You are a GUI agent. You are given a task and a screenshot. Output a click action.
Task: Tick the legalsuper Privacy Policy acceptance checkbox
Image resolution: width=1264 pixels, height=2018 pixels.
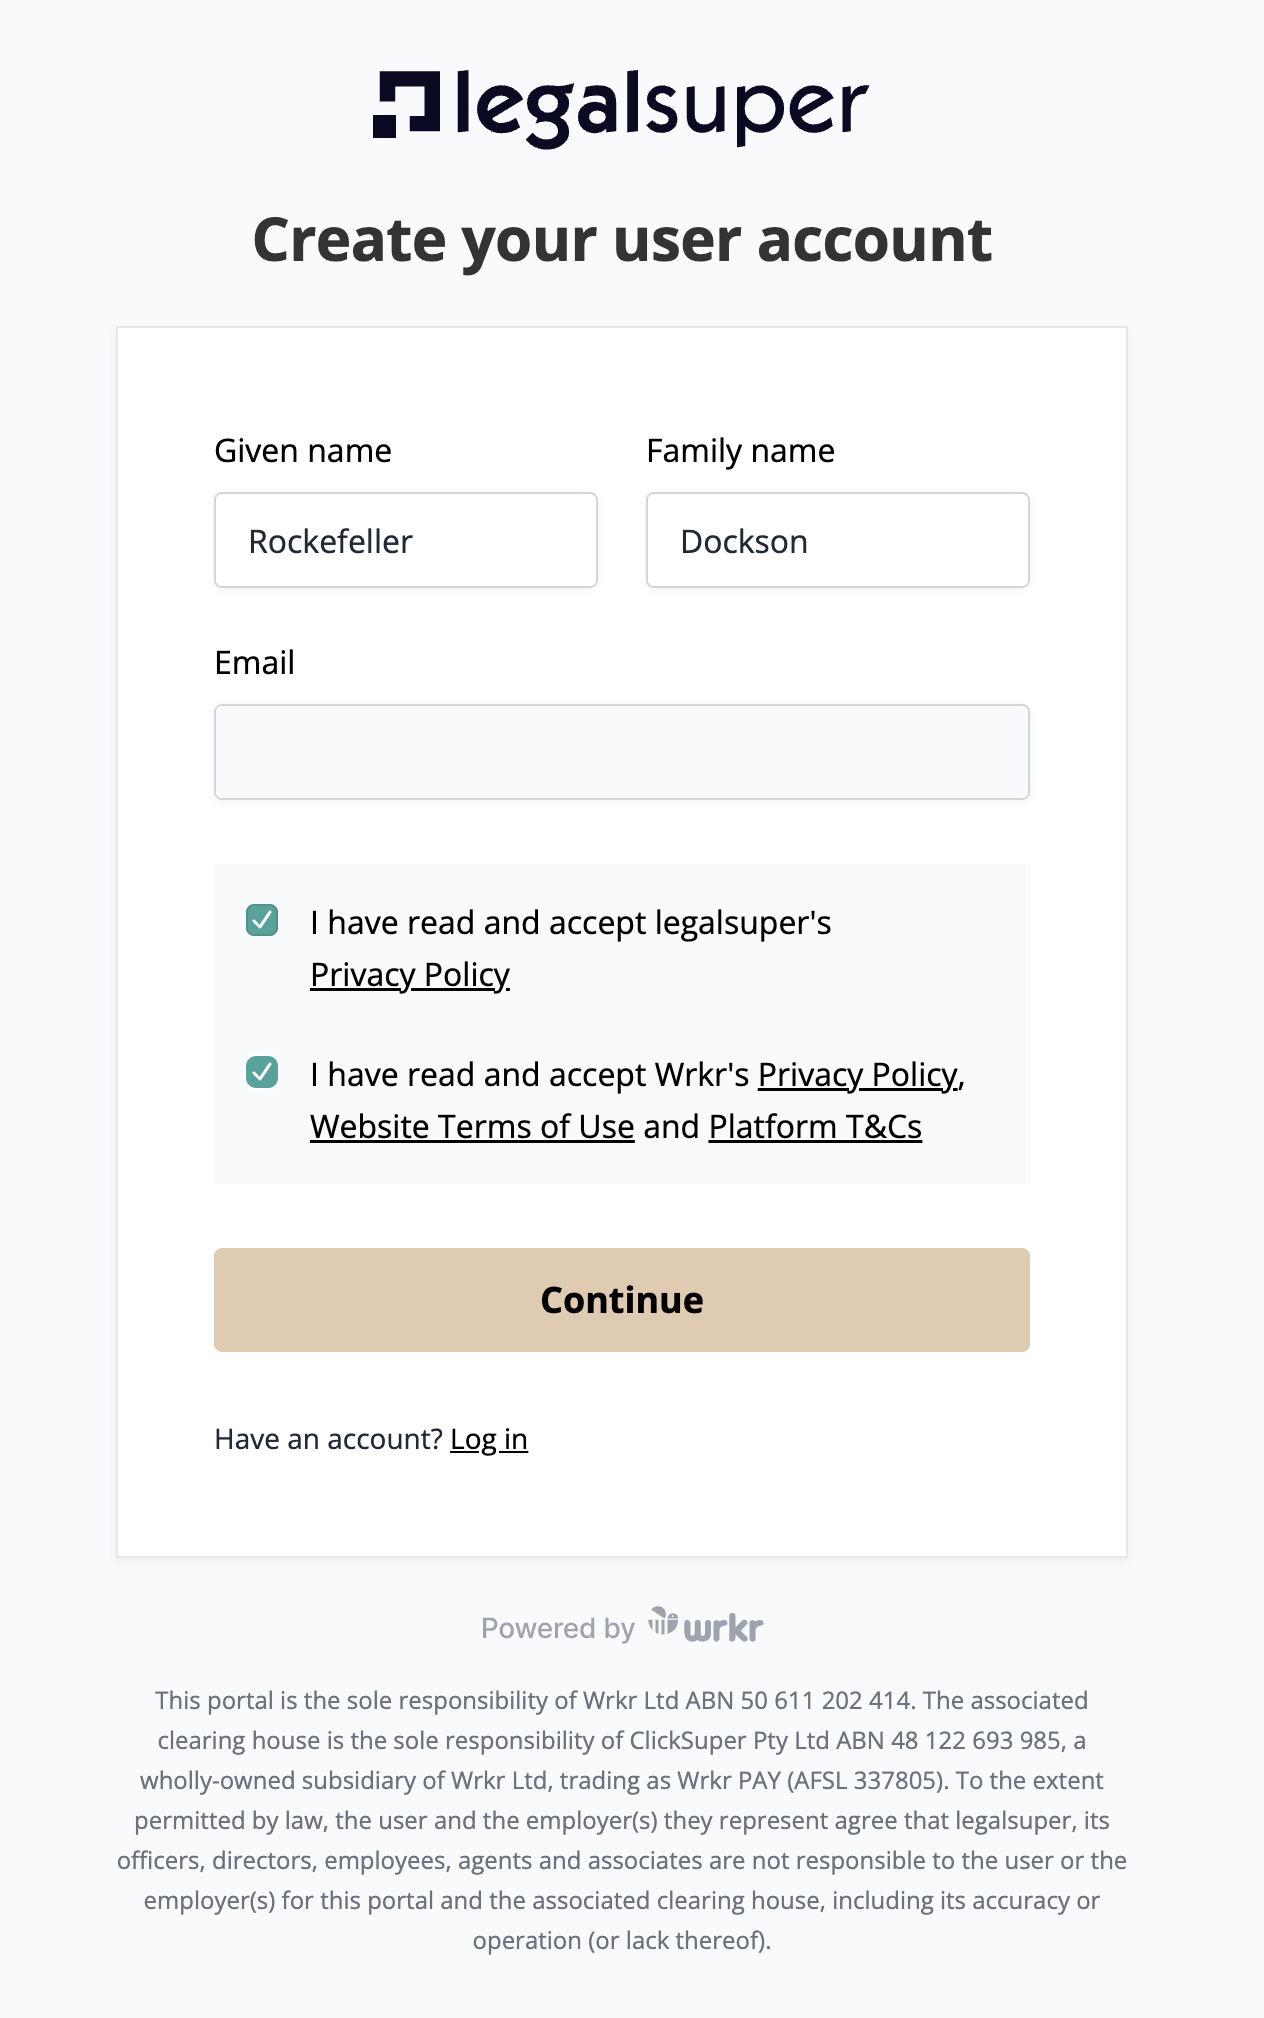[x=262, y=920]
